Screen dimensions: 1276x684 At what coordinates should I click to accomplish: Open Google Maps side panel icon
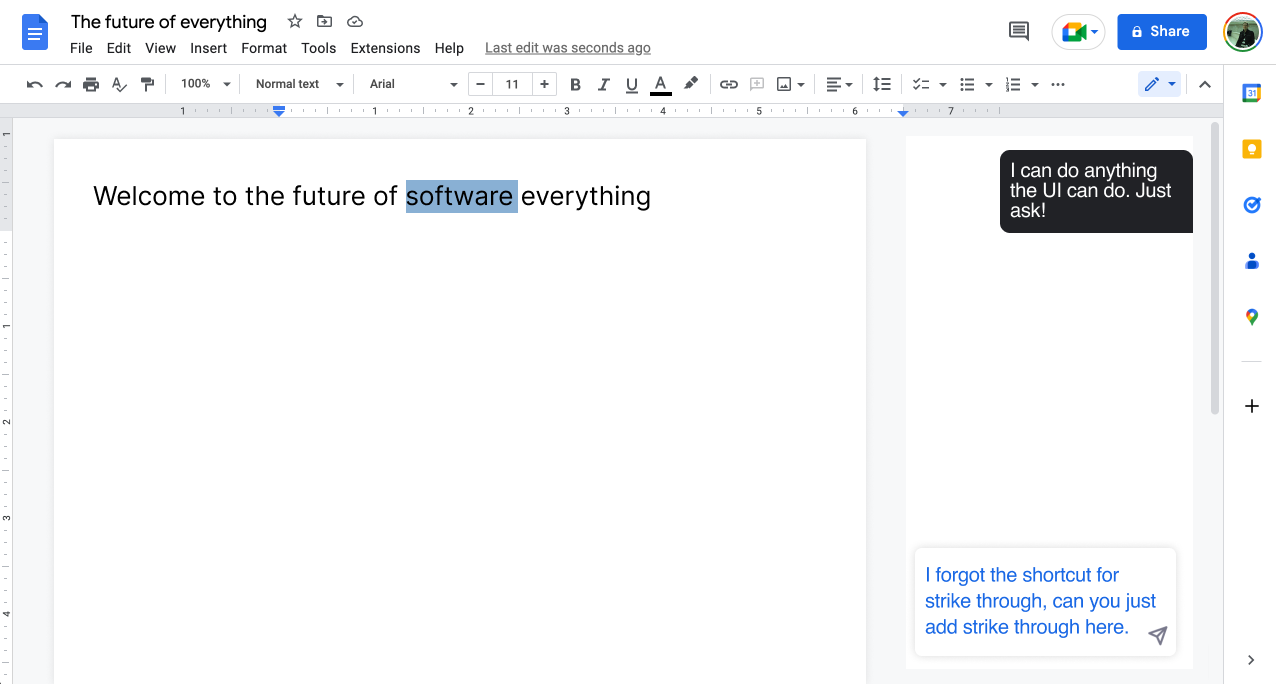(1251, 317)
